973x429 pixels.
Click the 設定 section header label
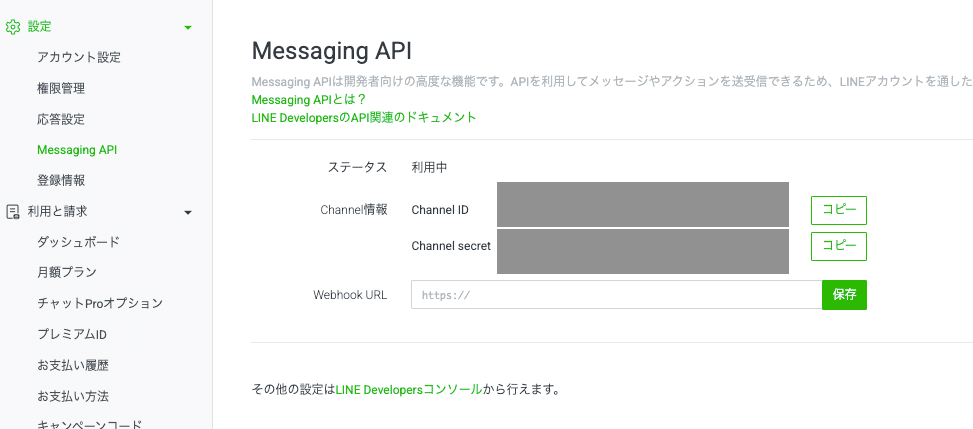(x=39, y=27)
